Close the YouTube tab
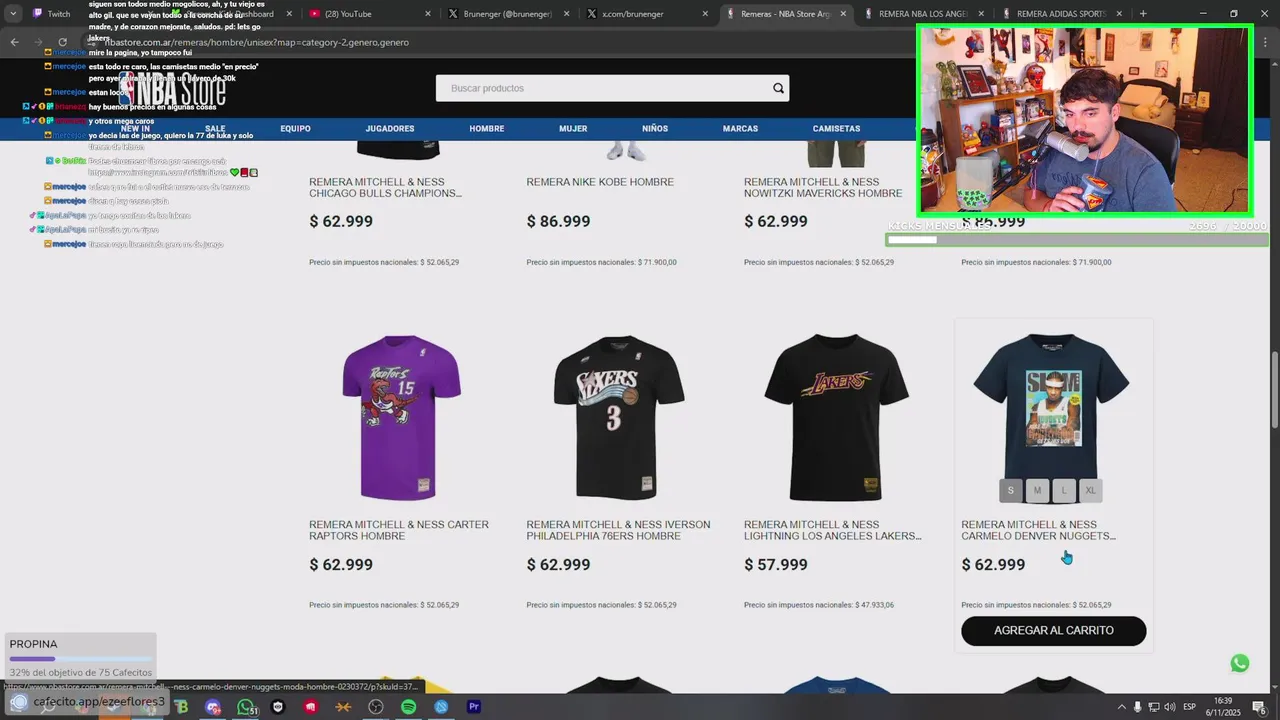This screenshot has width=1280, height=720. 428,14
